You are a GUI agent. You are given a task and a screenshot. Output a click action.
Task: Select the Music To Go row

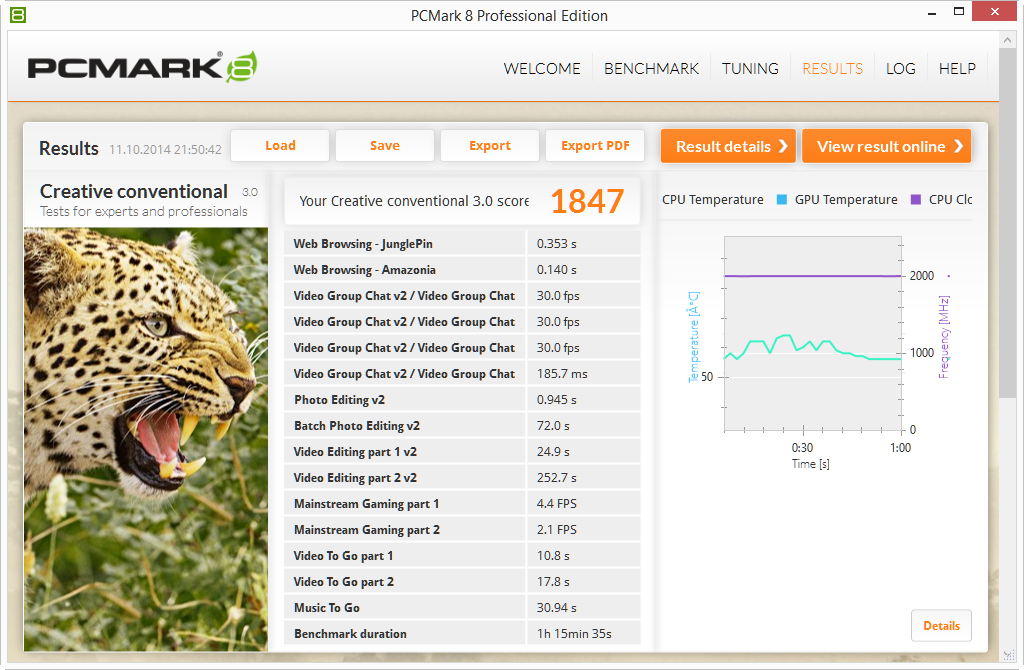[462, 608]
